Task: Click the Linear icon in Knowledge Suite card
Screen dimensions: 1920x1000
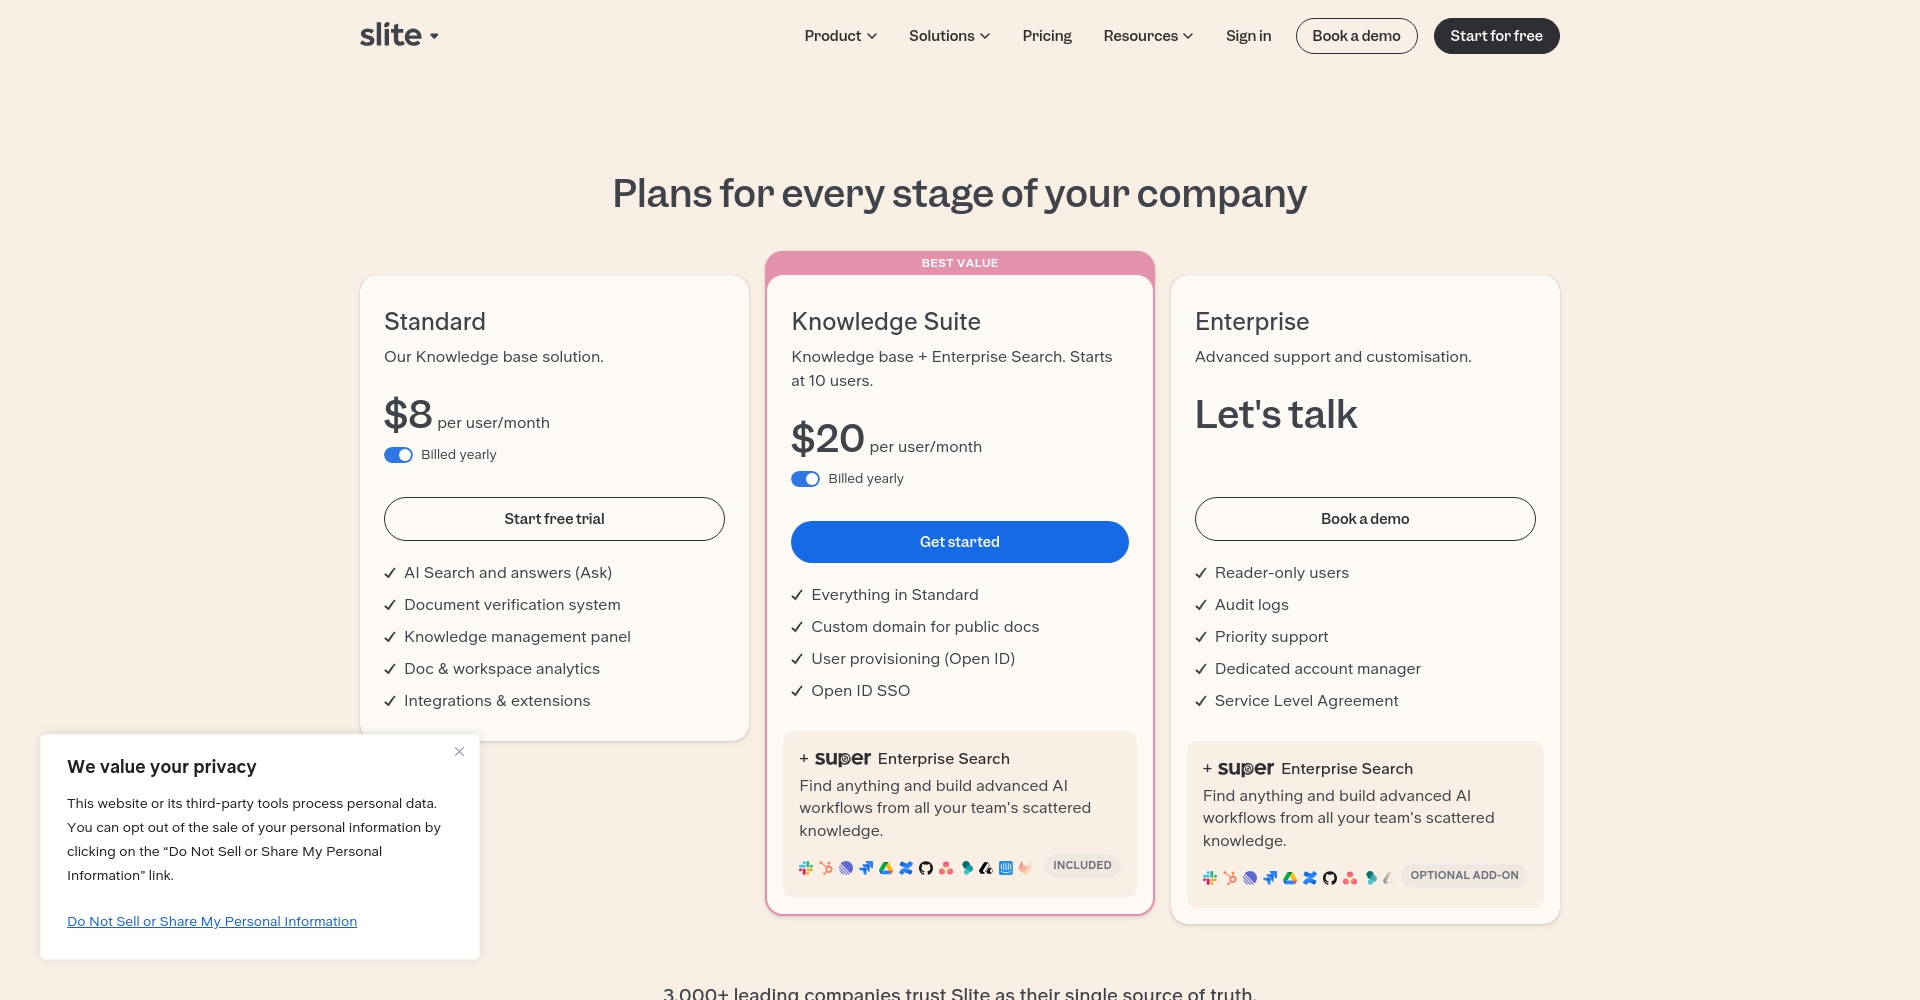Action: pos(846,868)
